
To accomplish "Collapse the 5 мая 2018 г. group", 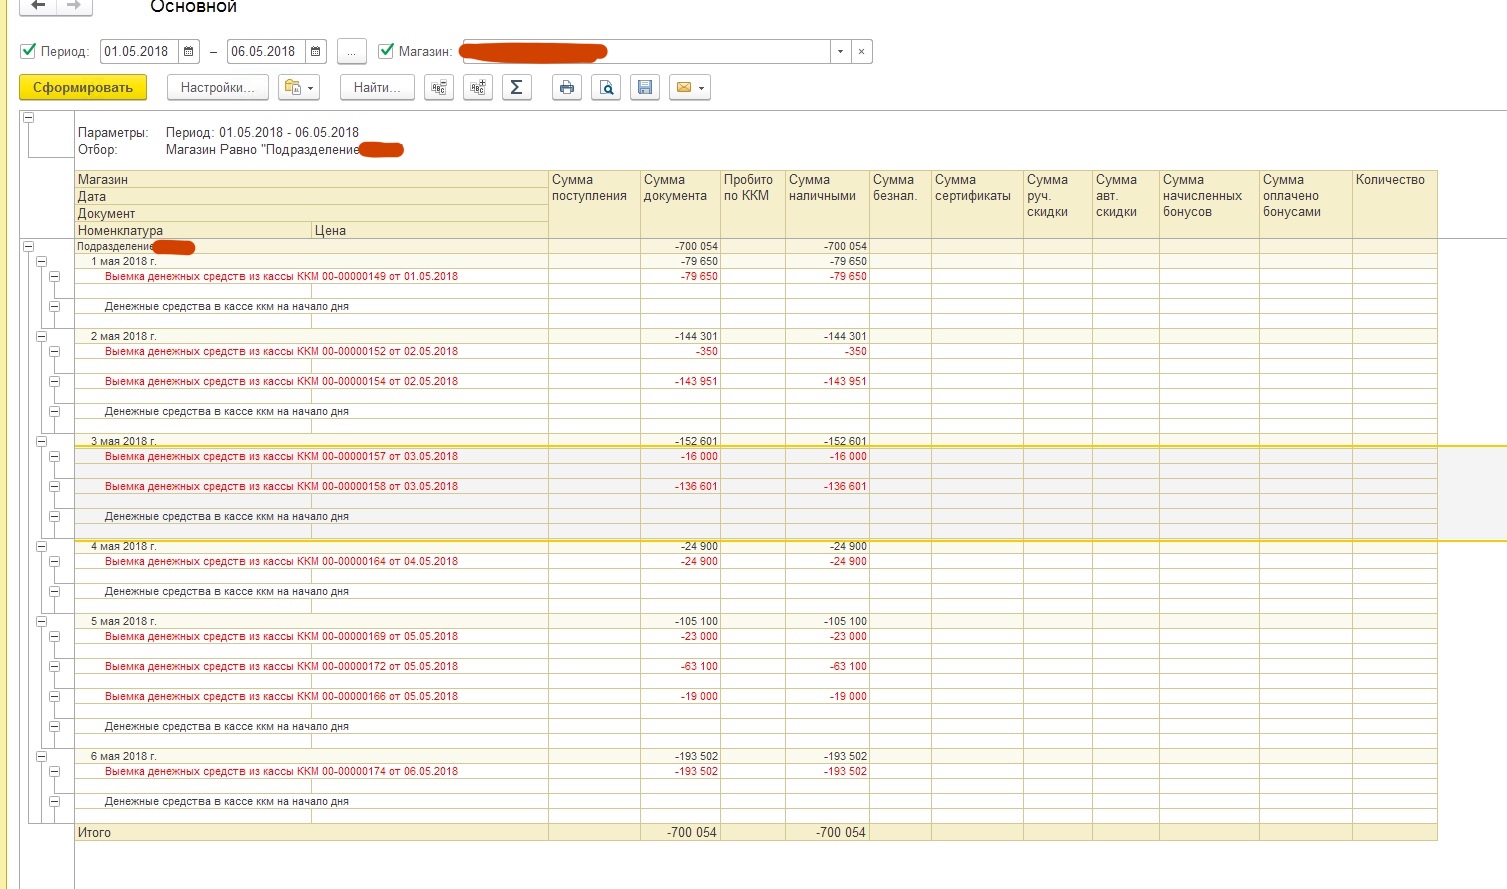I will tap(41, 622).
